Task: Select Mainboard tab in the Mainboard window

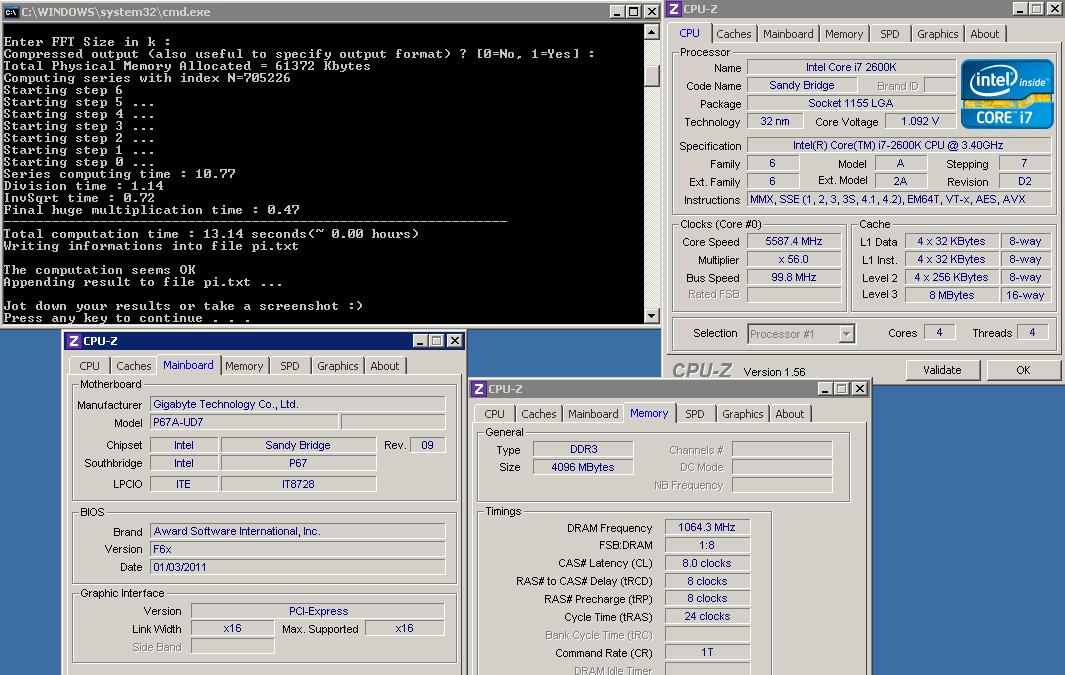Action: coord(188,365)
